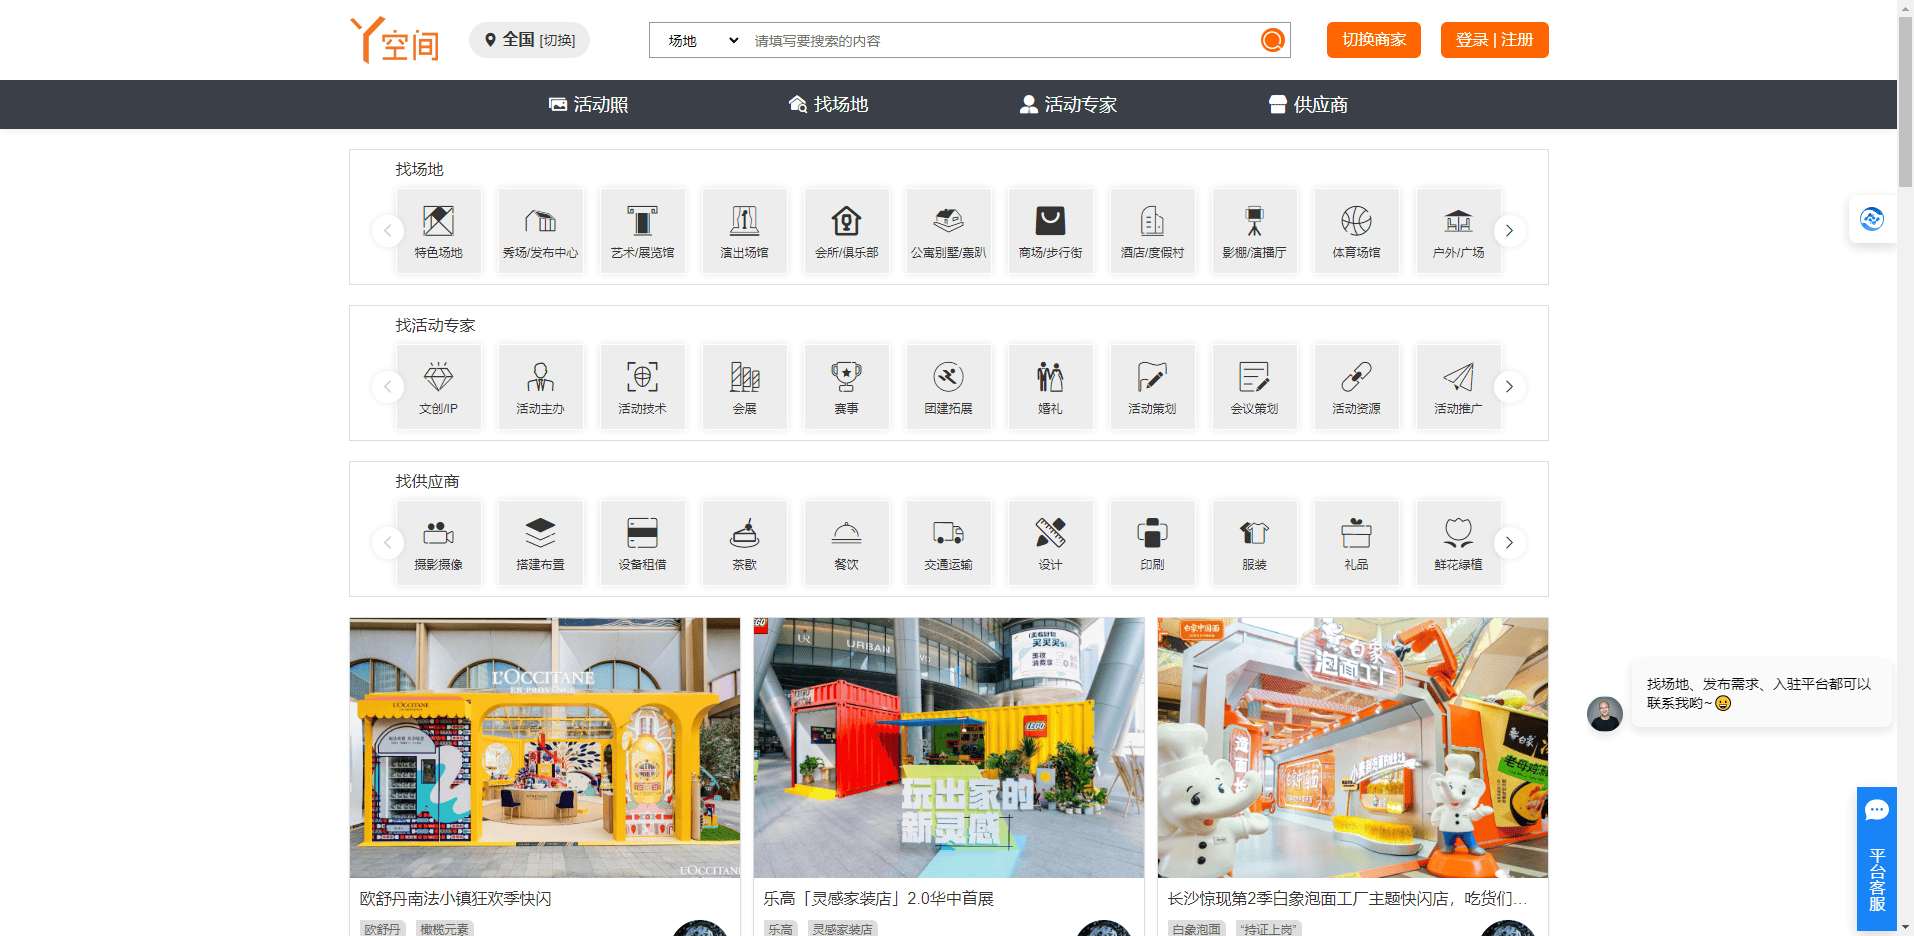Viewport: 1914px width, 936px height.
Task: Select the 搭建布置 supplier icon
Action: [540, 543]
